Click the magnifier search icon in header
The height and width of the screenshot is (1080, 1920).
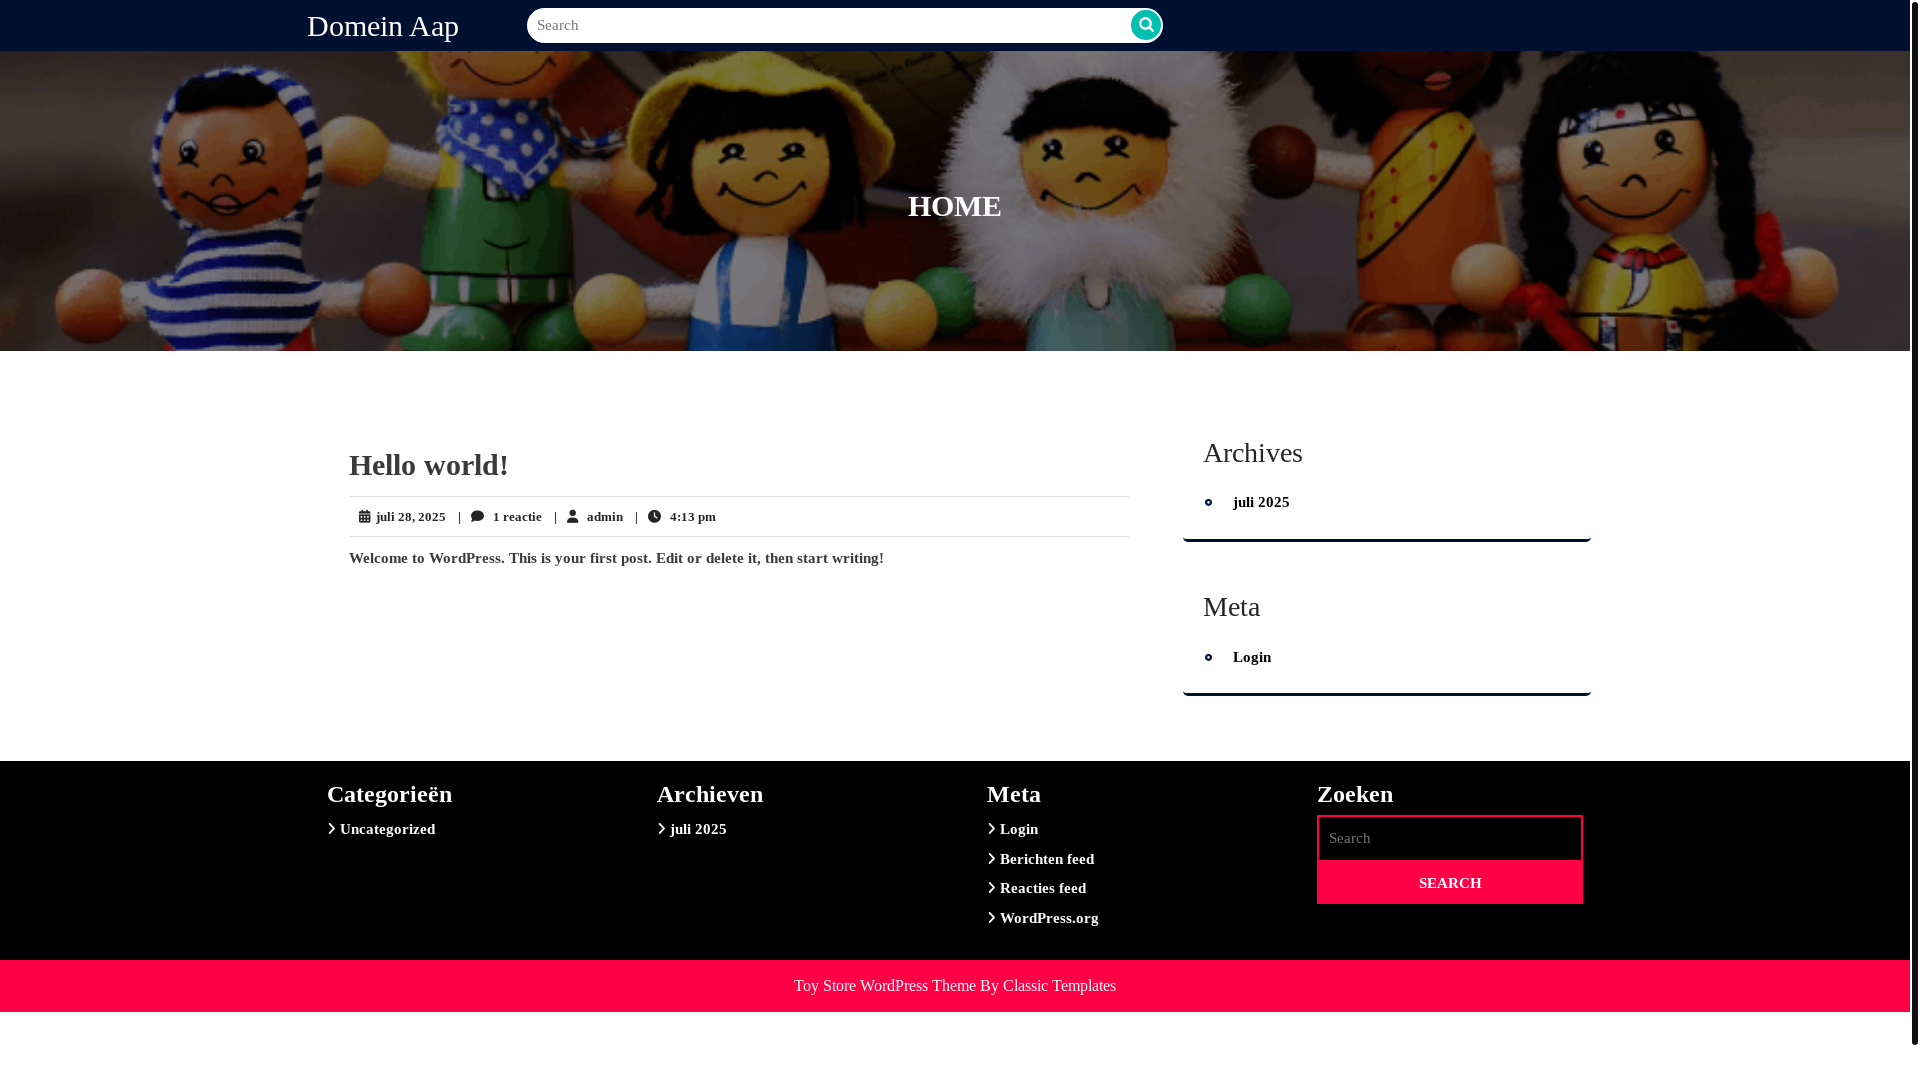1146,25
